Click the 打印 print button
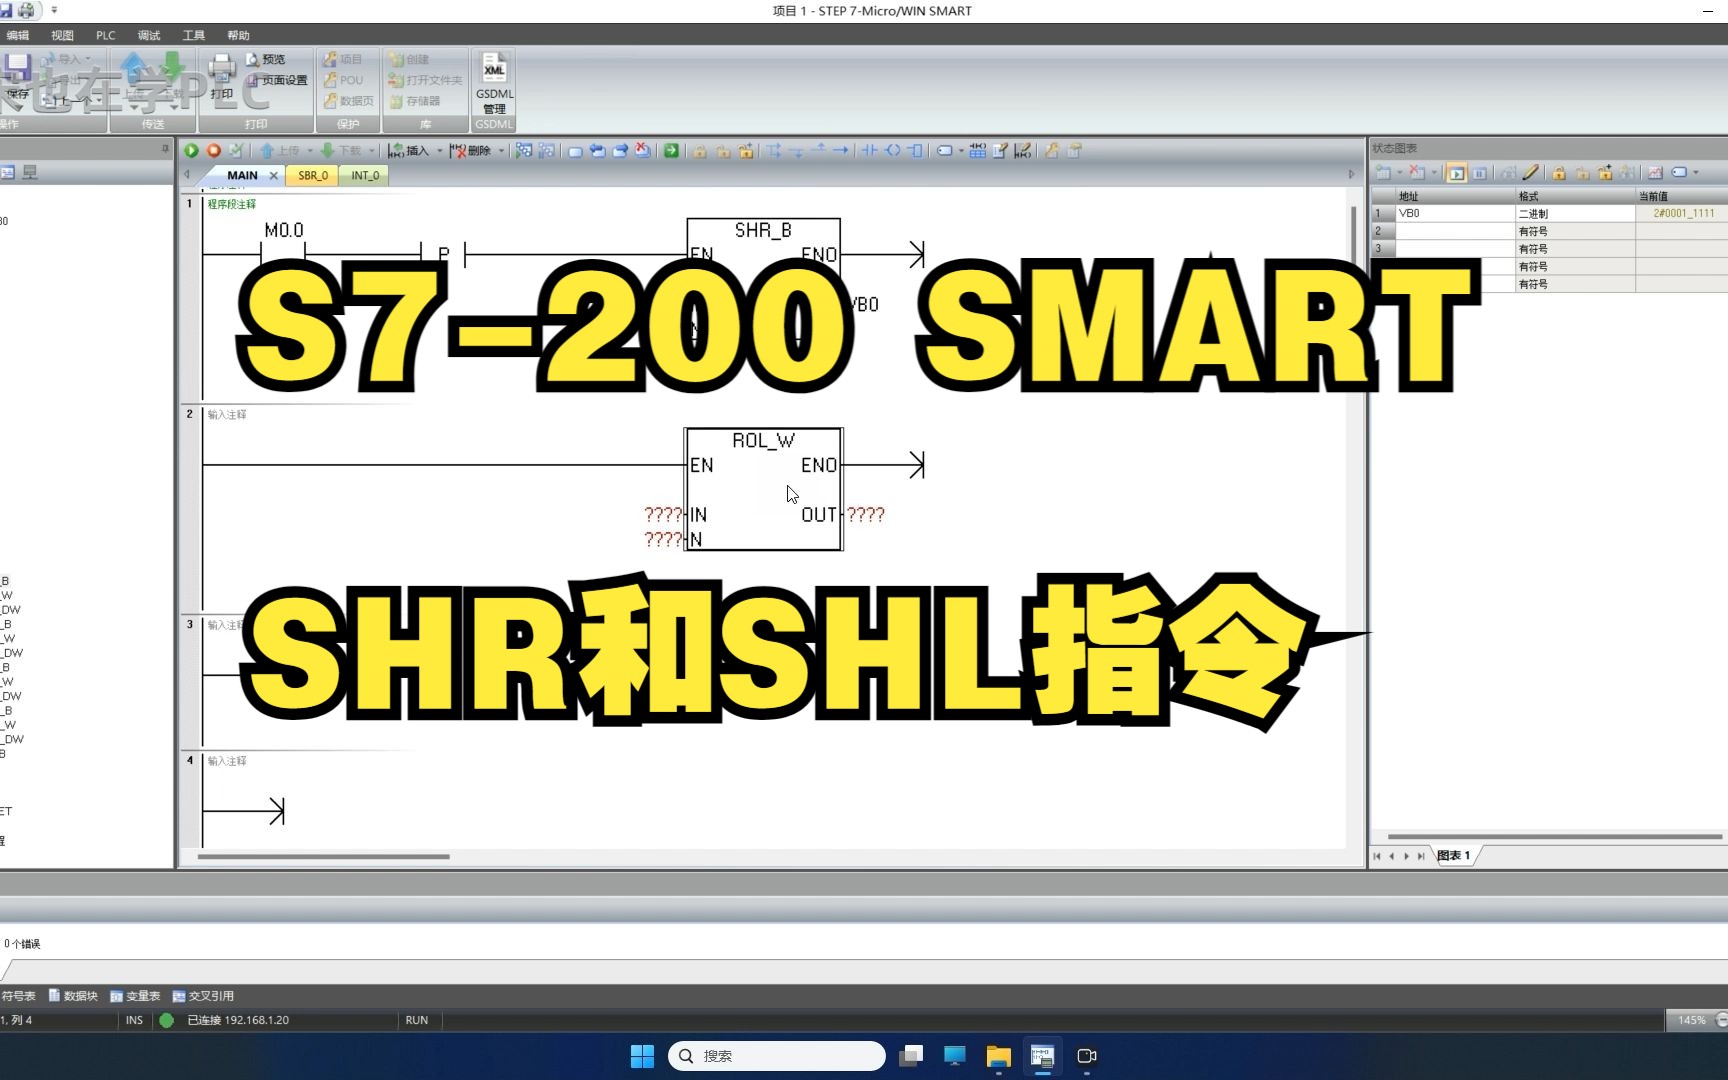 [222, 77]
